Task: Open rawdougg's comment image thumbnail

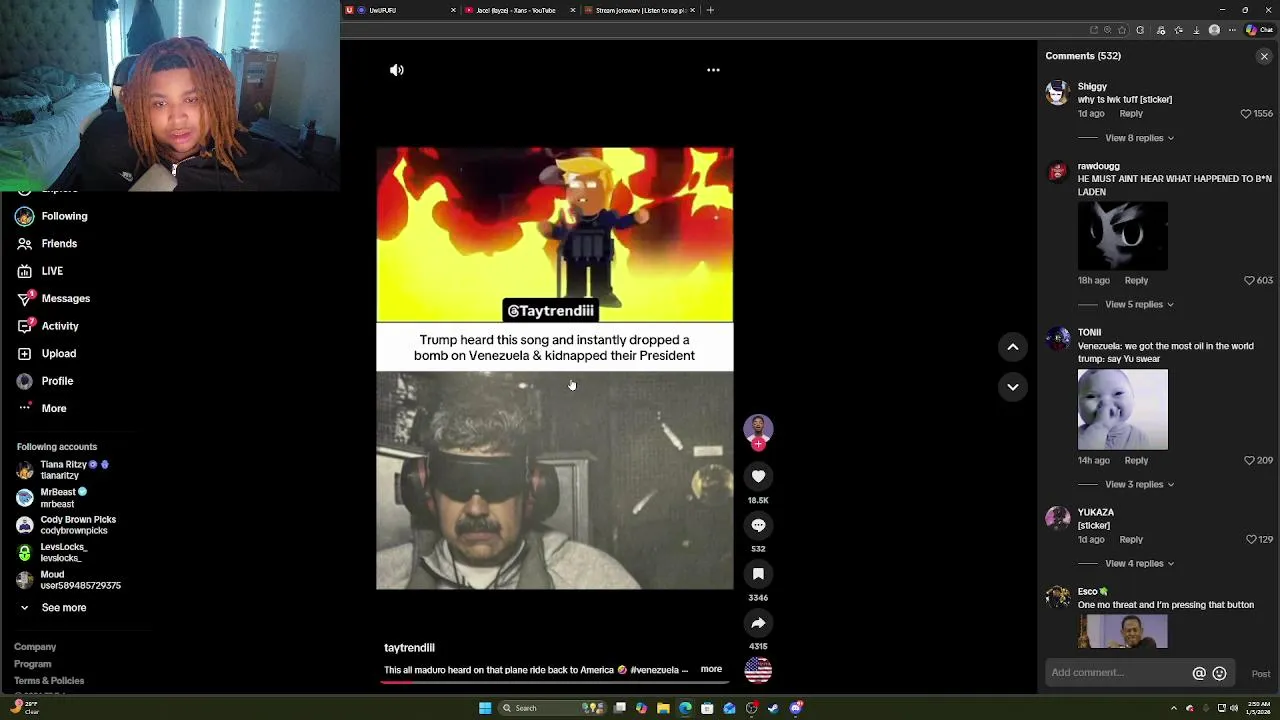Action: 1122,236
